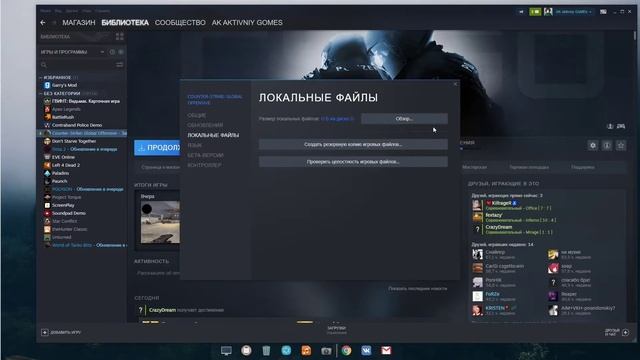Click verify integrity of game files button

tap(353, 162)
